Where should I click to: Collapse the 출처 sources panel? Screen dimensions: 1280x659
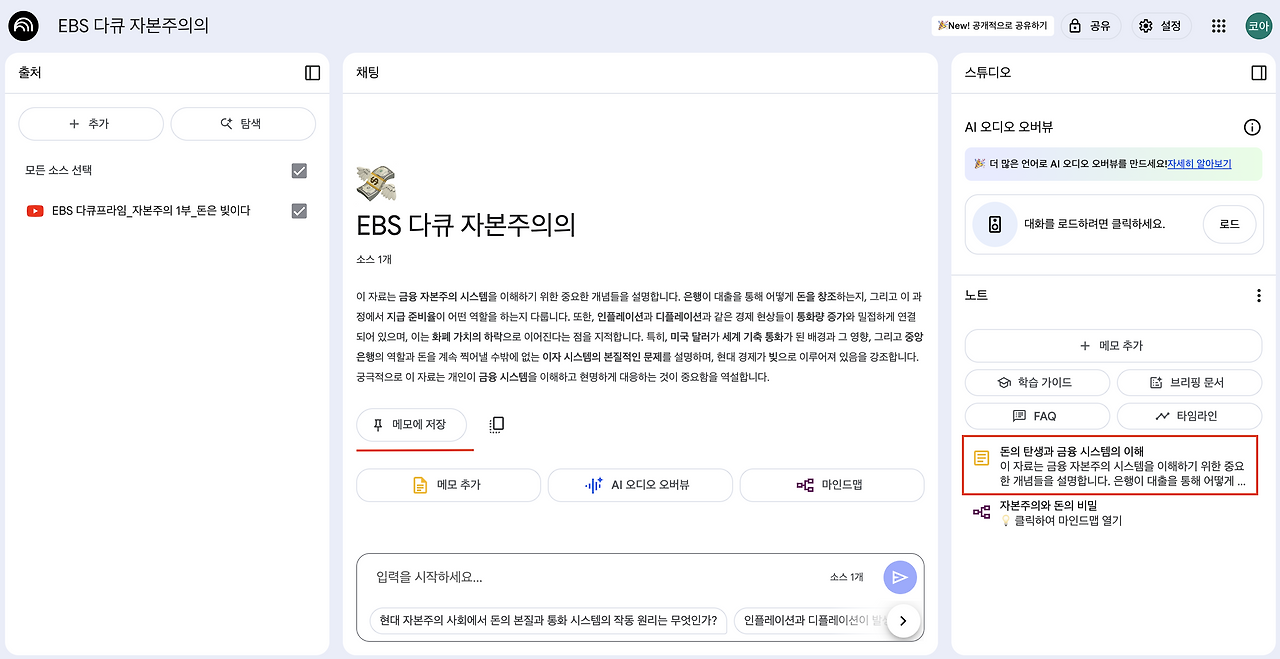click(x=311, y=72)
